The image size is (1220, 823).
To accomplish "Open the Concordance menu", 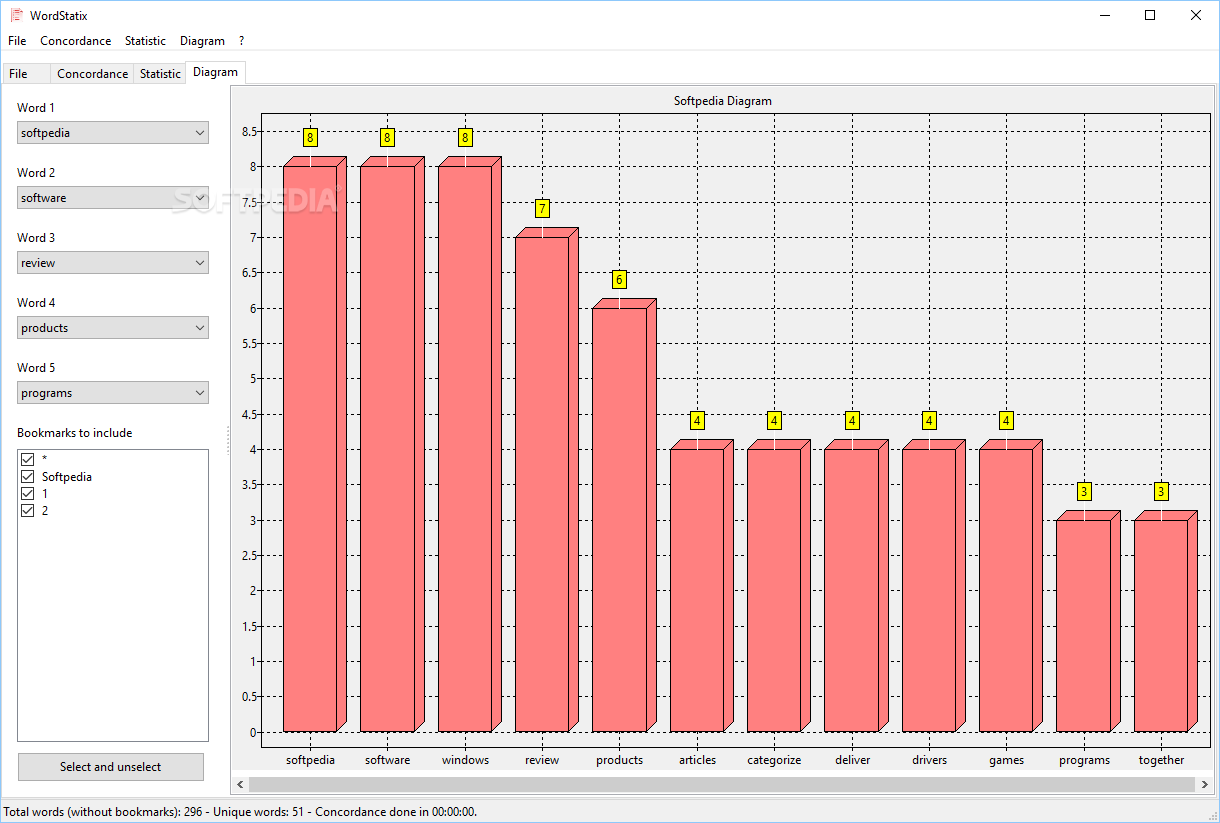I will (x=76, y=41).
